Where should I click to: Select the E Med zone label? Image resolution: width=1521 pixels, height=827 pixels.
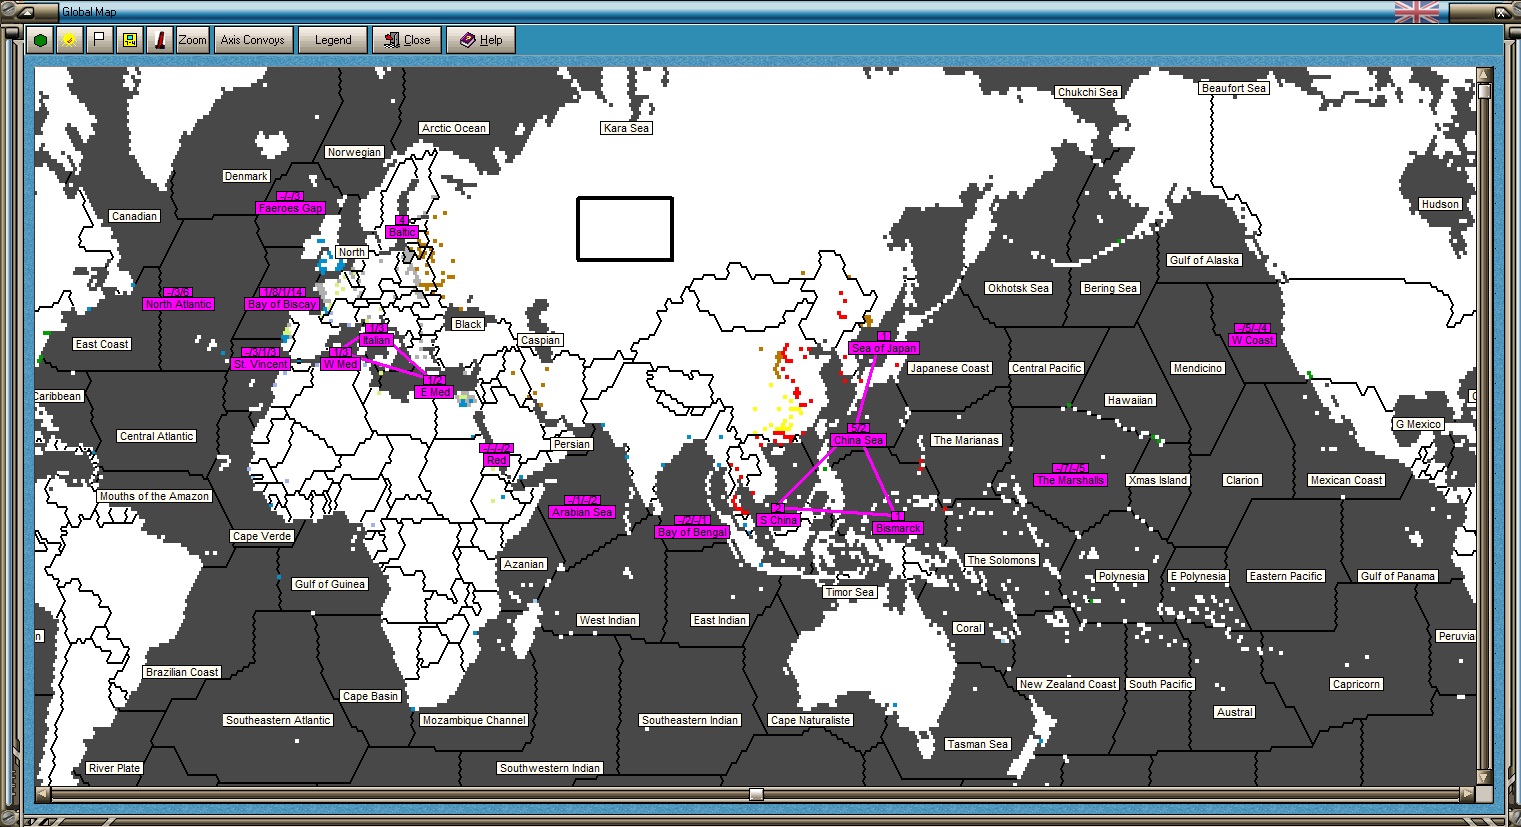(x=434, y=392)
